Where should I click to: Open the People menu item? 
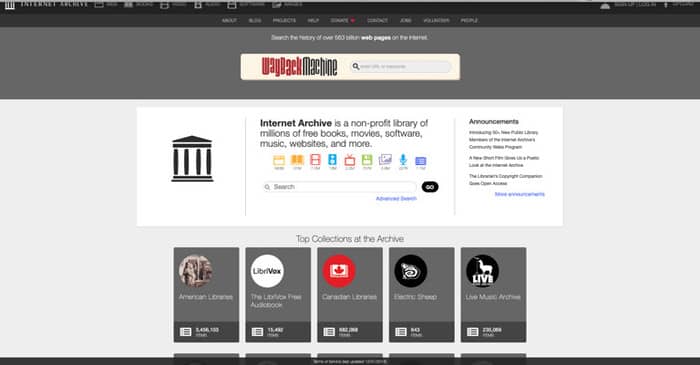(x=469, y=21)
